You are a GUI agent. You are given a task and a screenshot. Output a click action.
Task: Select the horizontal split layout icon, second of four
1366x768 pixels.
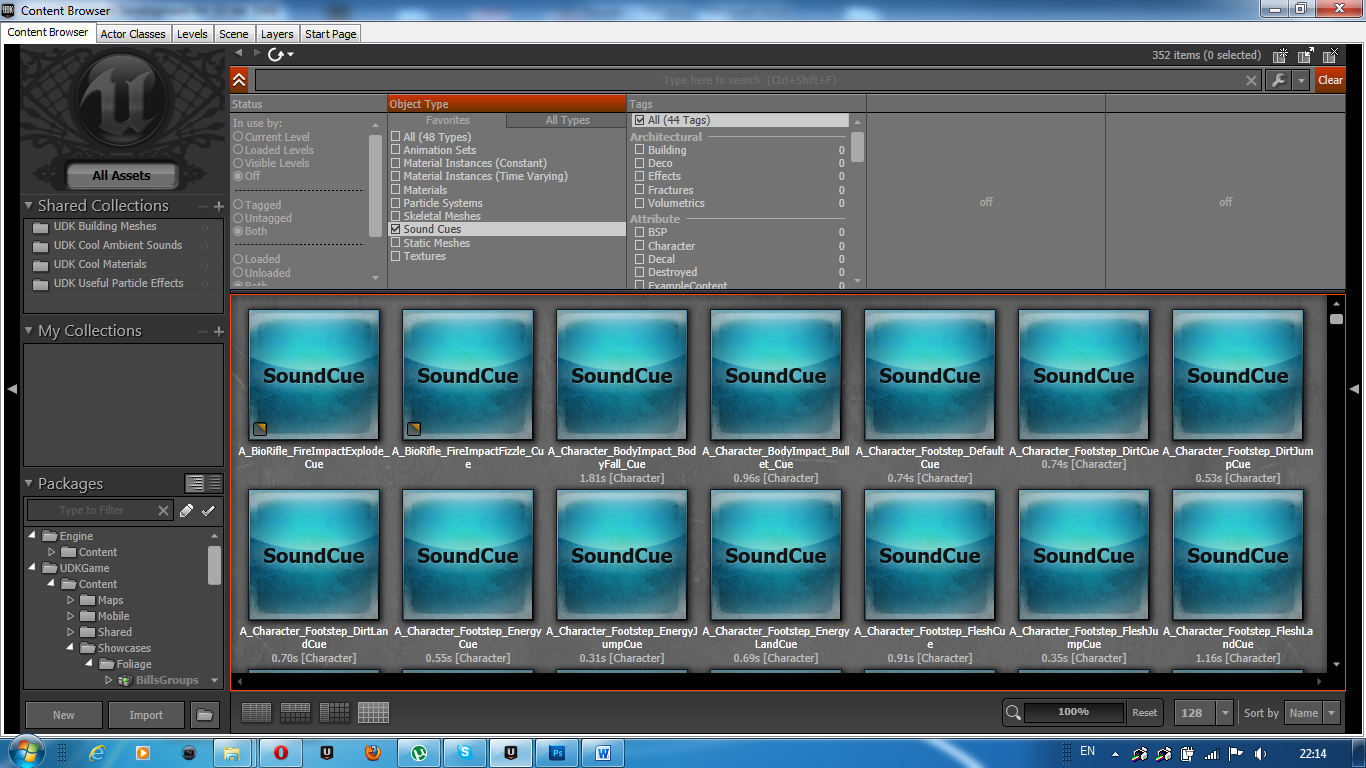tap(295, 712)
